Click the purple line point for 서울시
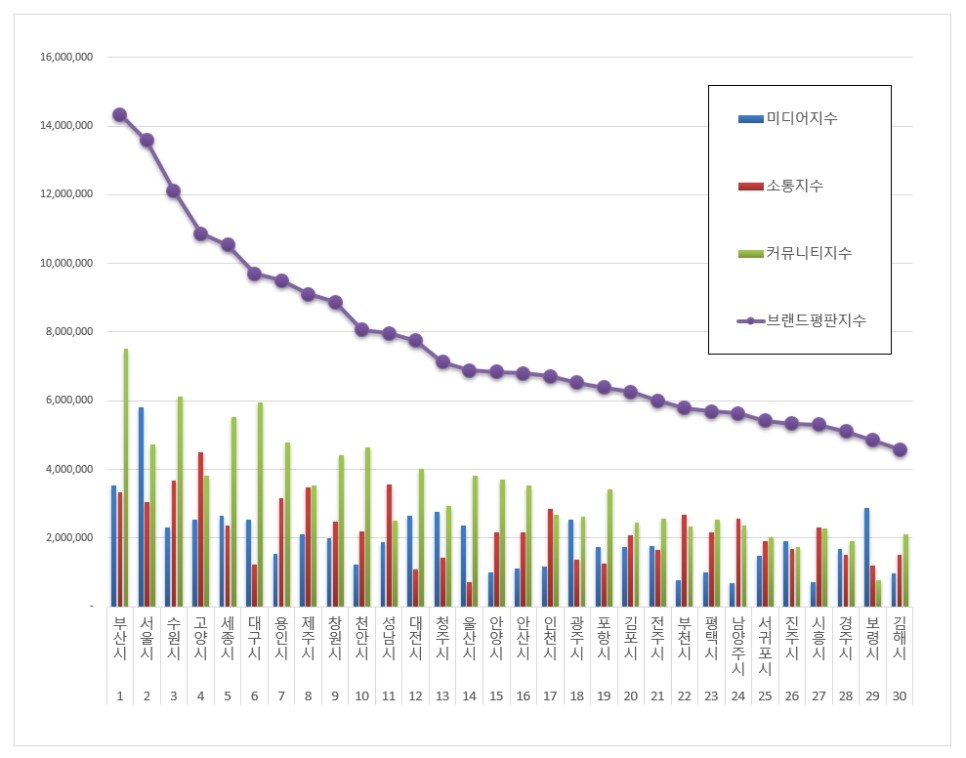The height and width of the screenshot is (758, 966). [x=147, y=140]
